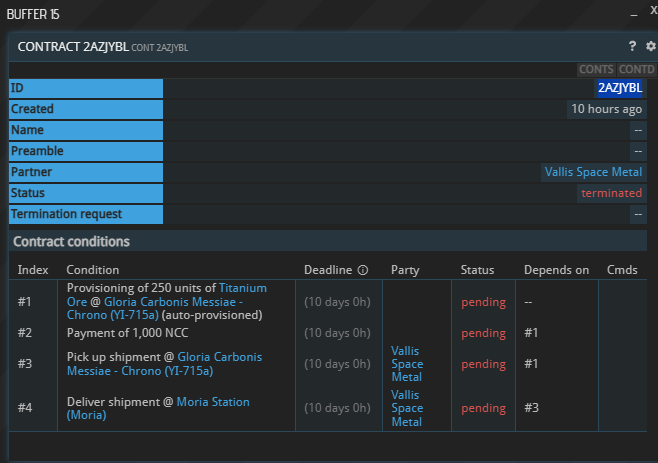Open the Titanium Ore material link

(x=243, y=288)
